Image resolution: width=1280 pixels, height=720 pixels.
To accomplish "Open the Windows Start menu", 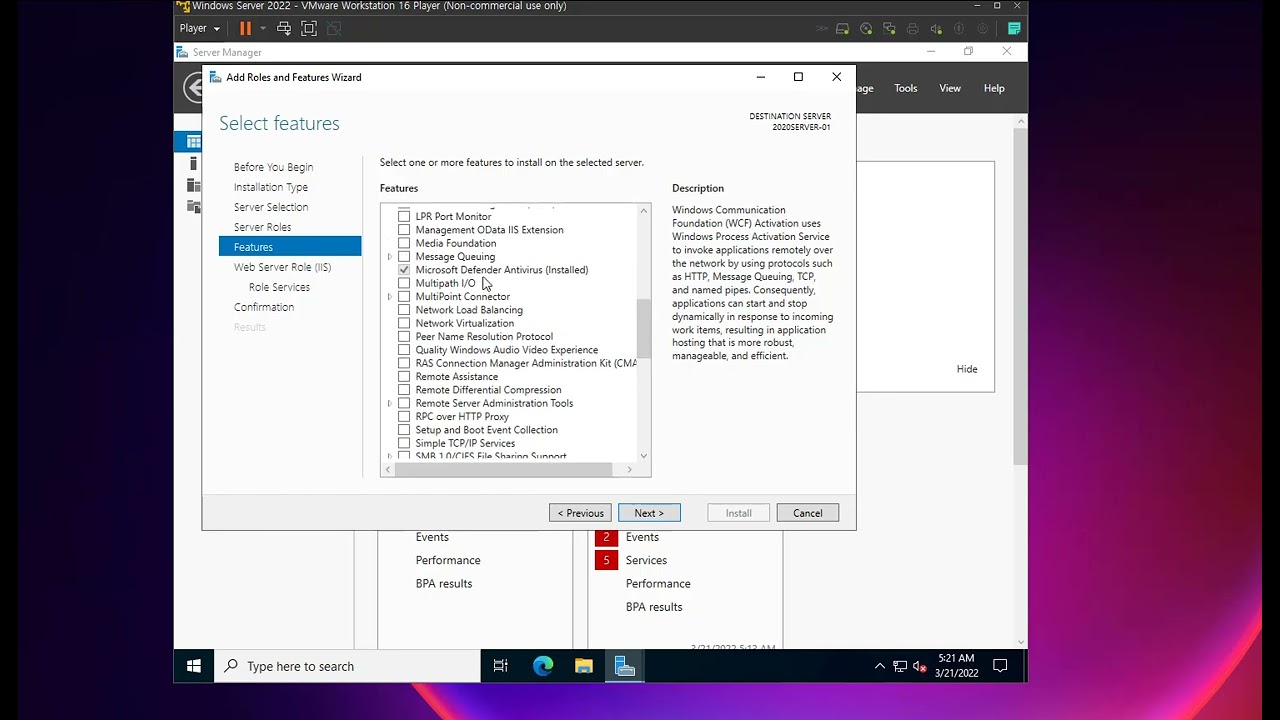I will click(x=194, y=666).
